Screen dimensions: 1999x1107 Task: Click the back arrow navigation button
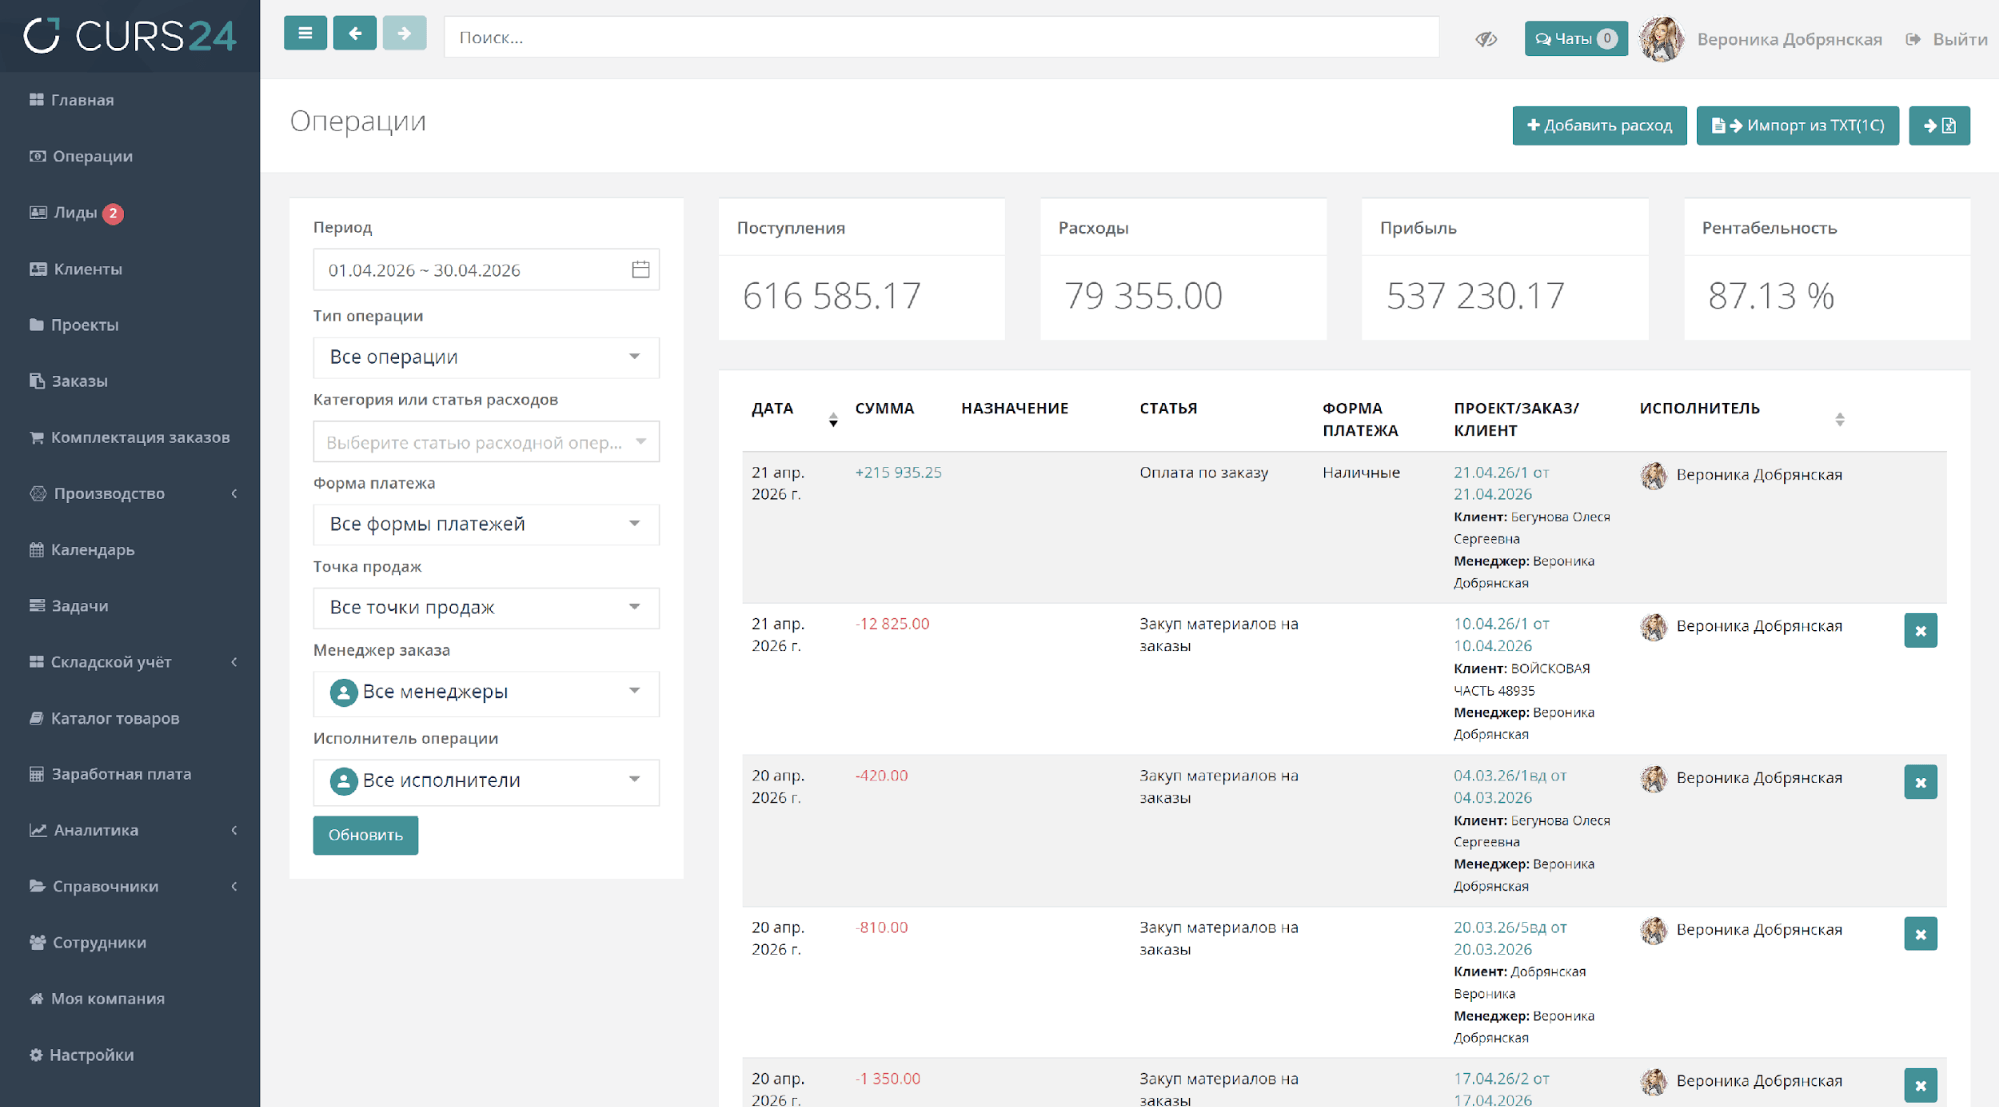[355, 33]
